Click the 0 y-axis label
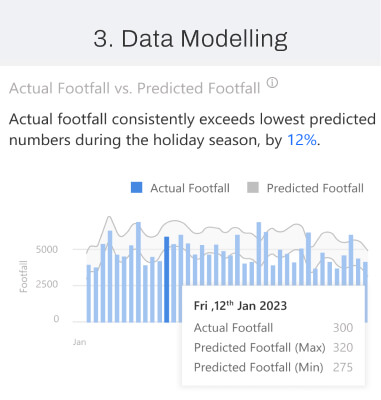The height and width of the screenshot is (400, 381). click(56, 319)
